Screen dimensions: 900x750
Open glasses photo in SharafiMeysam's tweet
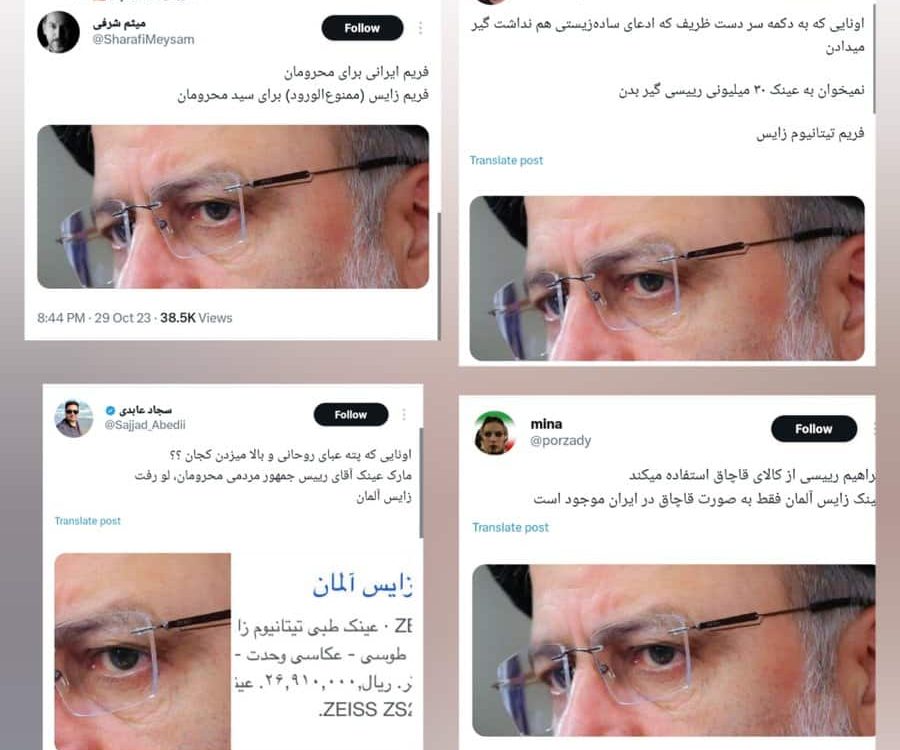pyautogui.click(x=233, y=207)
